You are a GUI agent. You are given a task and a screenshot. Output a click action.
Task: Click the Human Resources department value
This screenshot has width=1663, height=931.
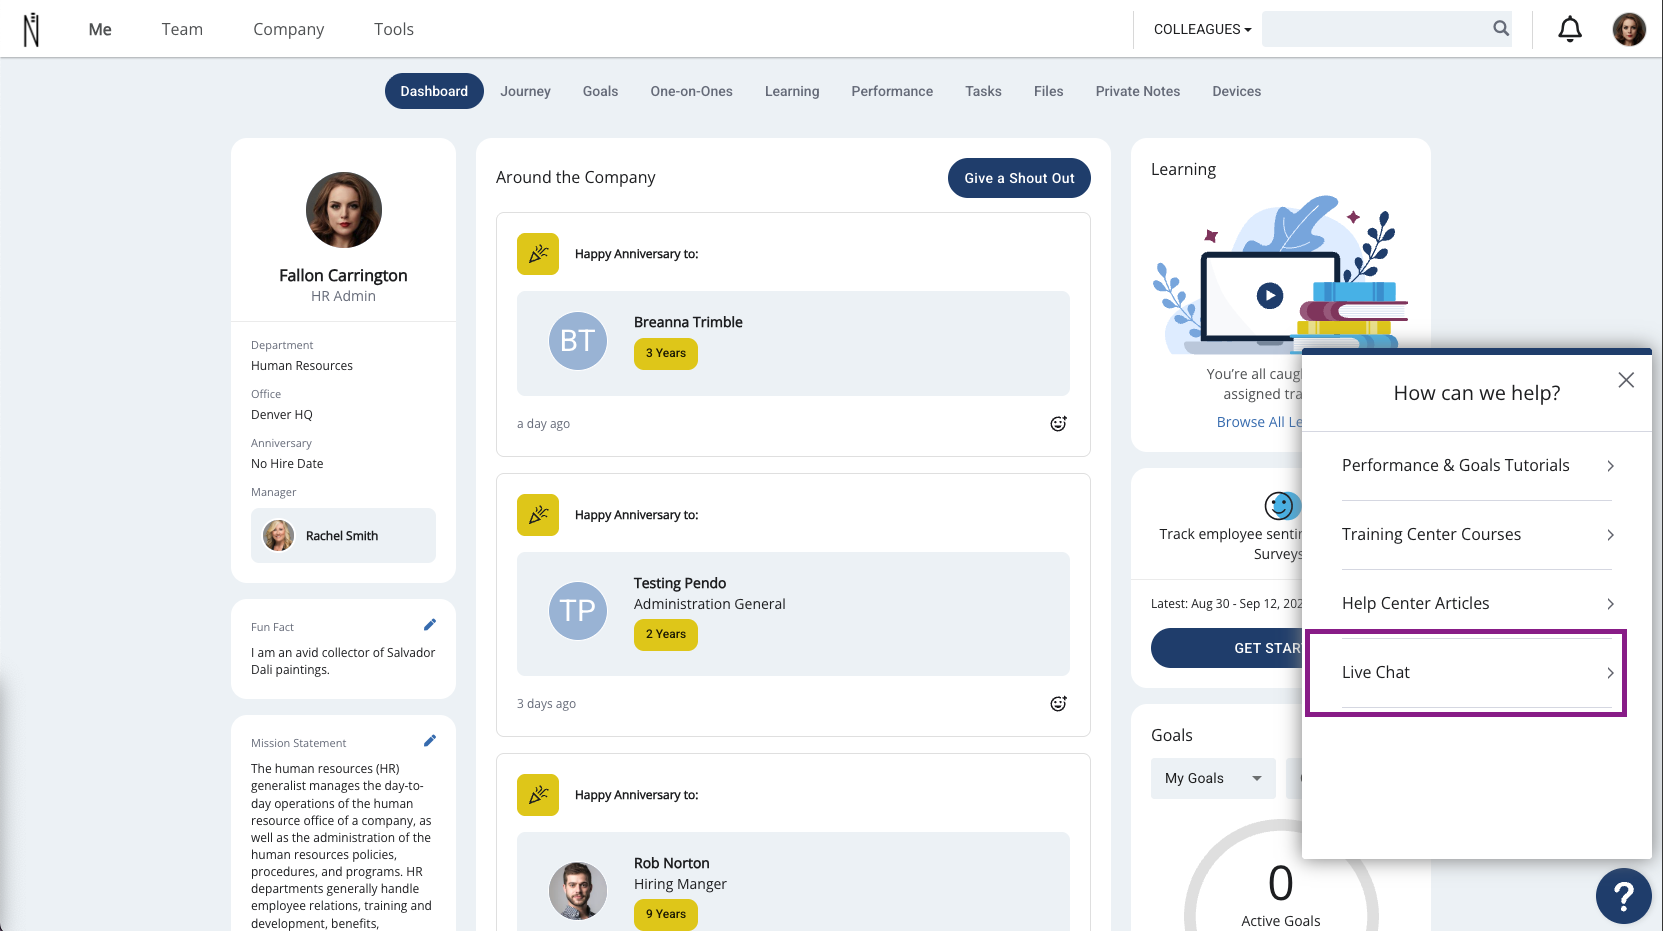[302, 366]
